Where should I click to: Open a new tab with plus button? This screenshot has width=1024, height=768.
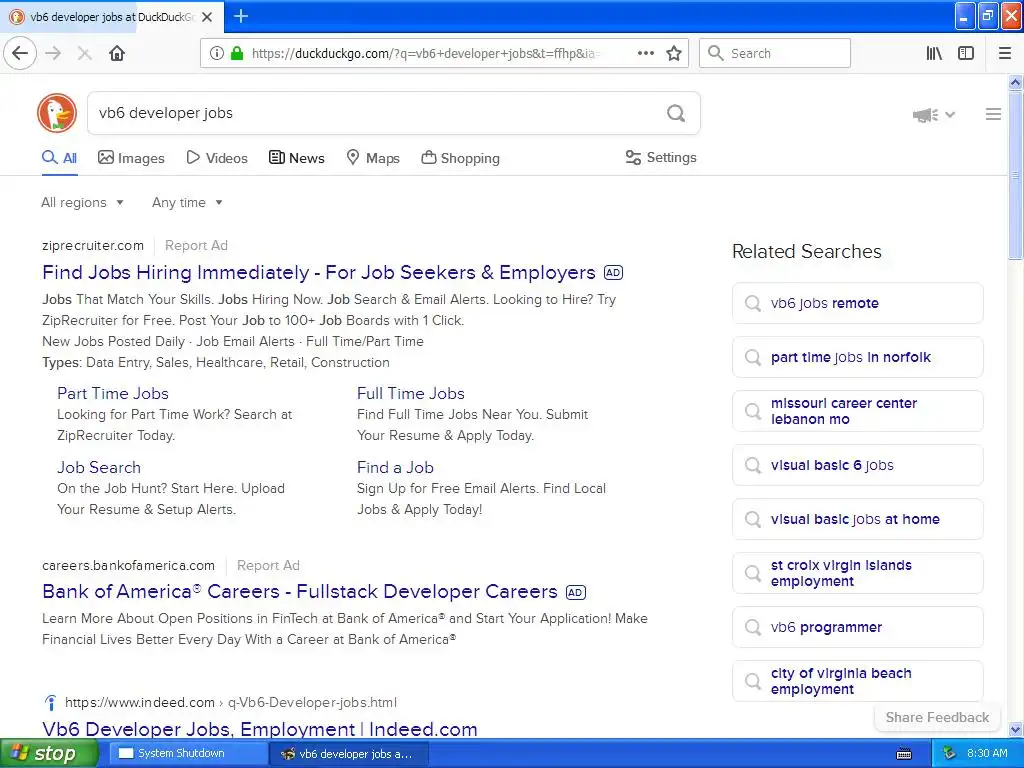click(x=241, y=16)
